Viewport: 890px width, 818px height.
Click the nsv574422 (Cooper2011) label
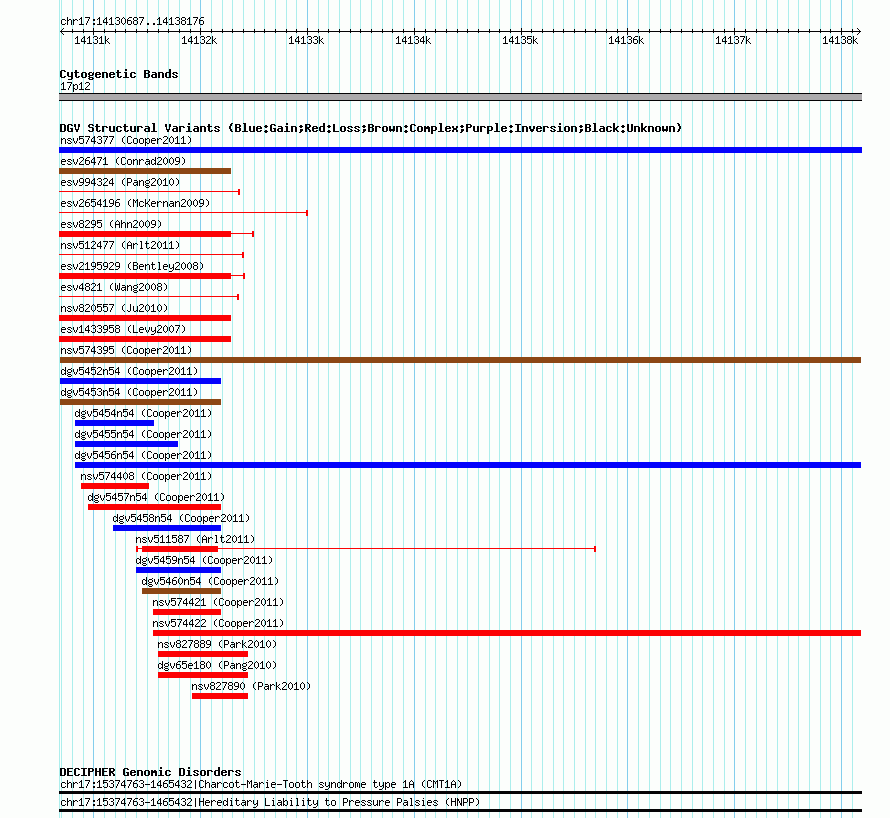click(218, 623)
